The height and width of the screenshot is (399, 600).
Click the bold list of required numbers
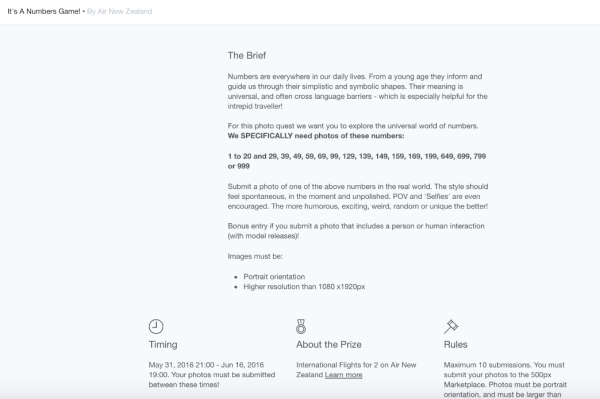pyautogui.click(x=357, y=161)
